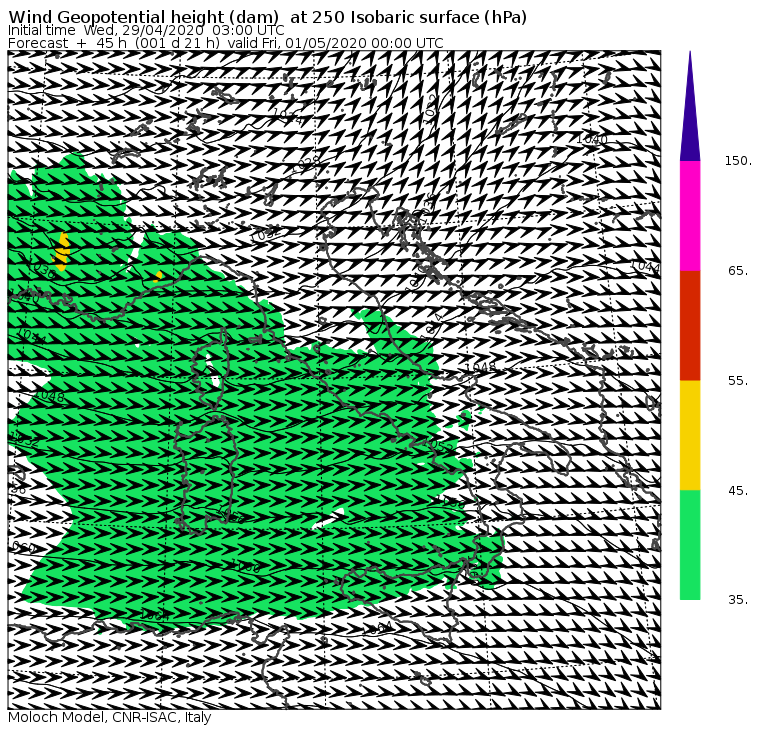Click the legend value 35.
Screen dimensions: 760x731
click(738, 600)
